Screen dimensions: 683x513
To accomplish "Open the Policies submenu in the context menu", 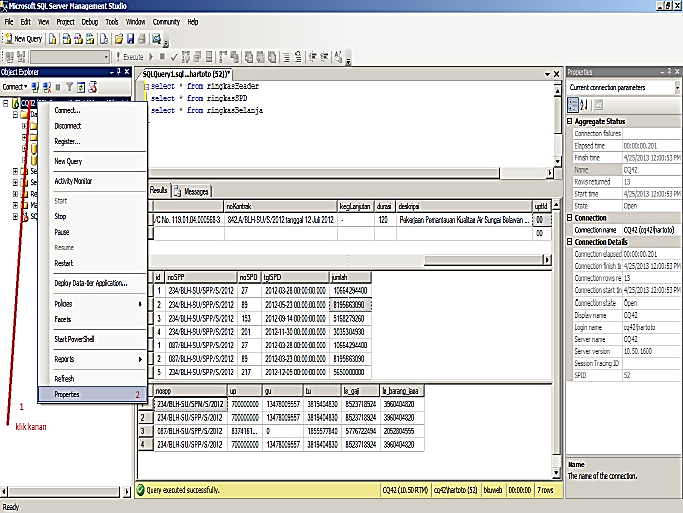I will (x=92, y=304).
